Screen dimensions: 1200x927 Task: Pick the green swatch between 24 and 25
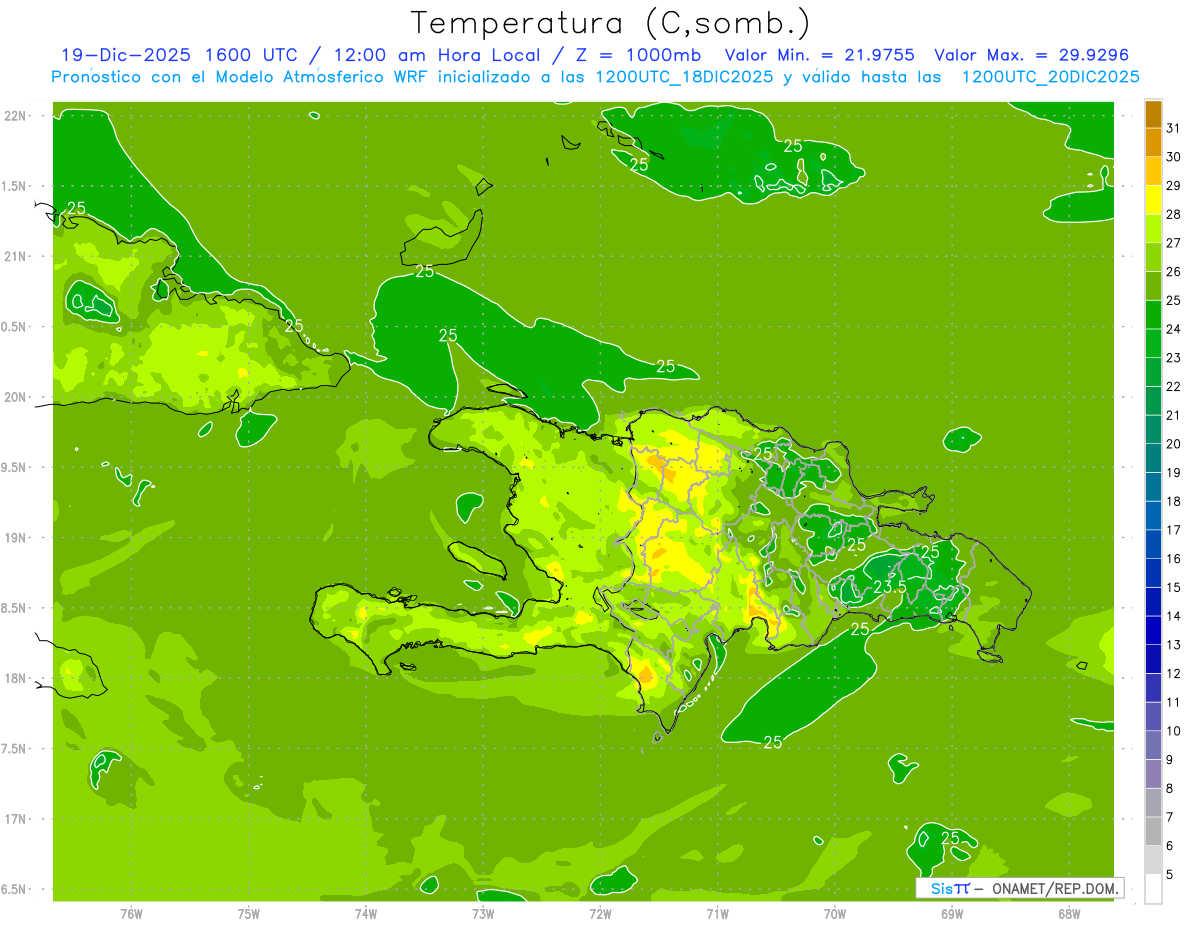[x=1153, y=315]
